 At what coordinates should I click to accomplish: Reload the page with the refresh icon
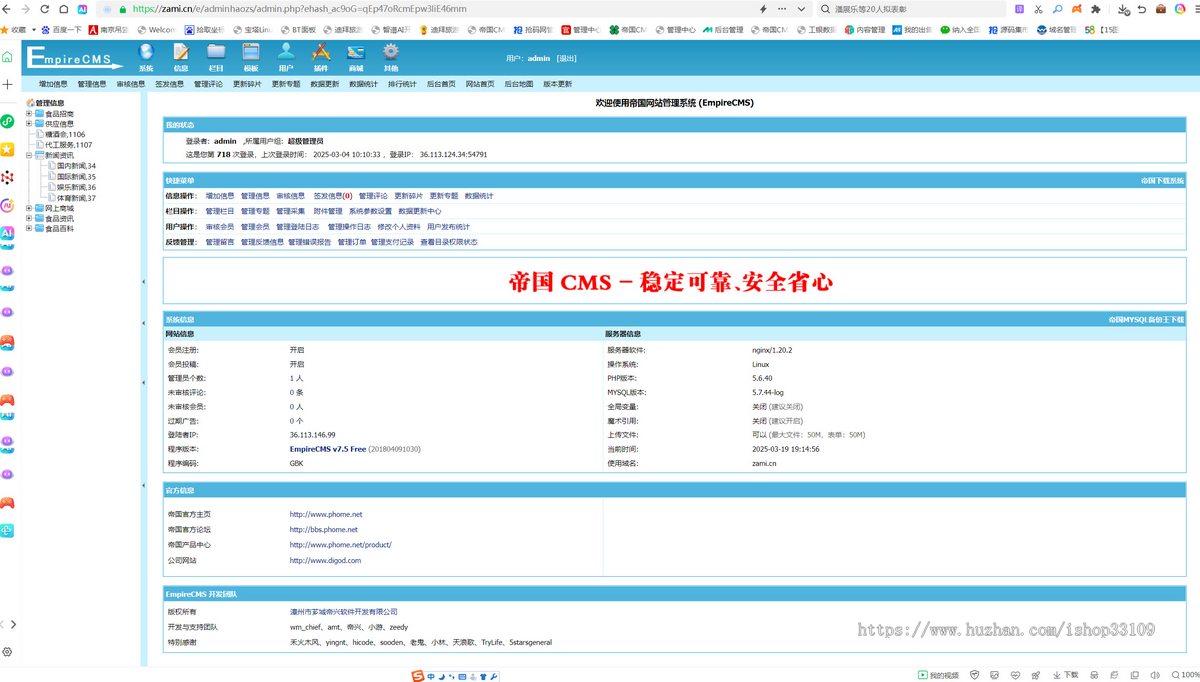(44, 9)
